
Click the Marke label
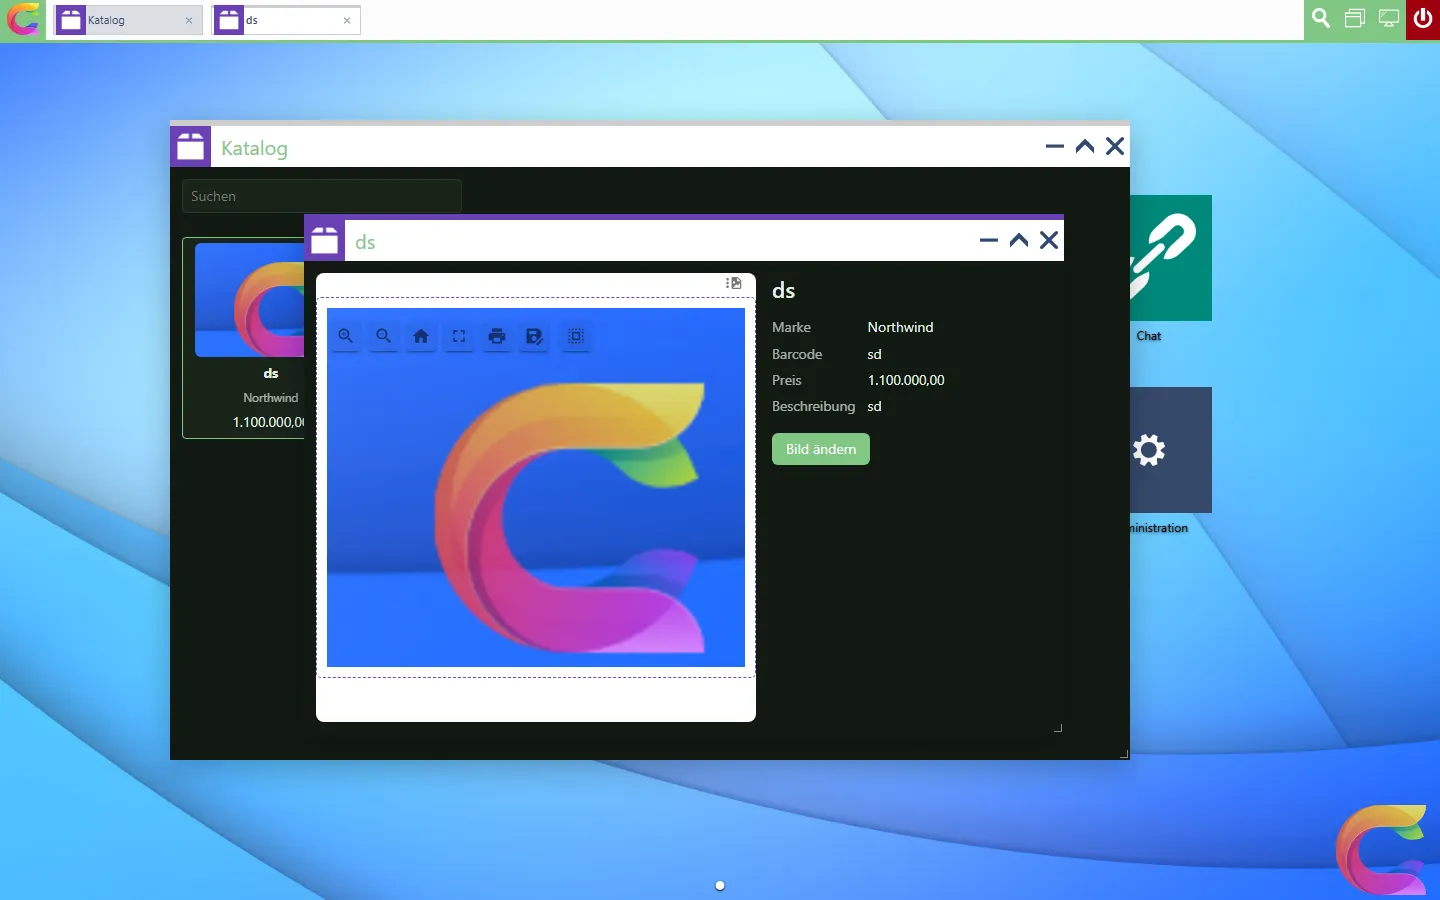click(x=791, y=327)
